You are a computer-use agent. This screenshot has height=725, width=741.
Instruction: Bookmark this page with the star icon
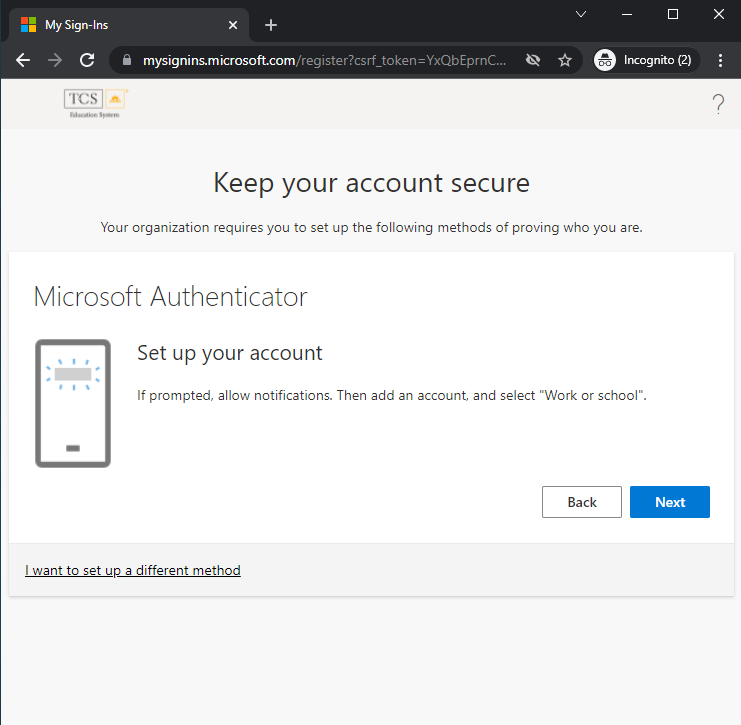[565, 60]
